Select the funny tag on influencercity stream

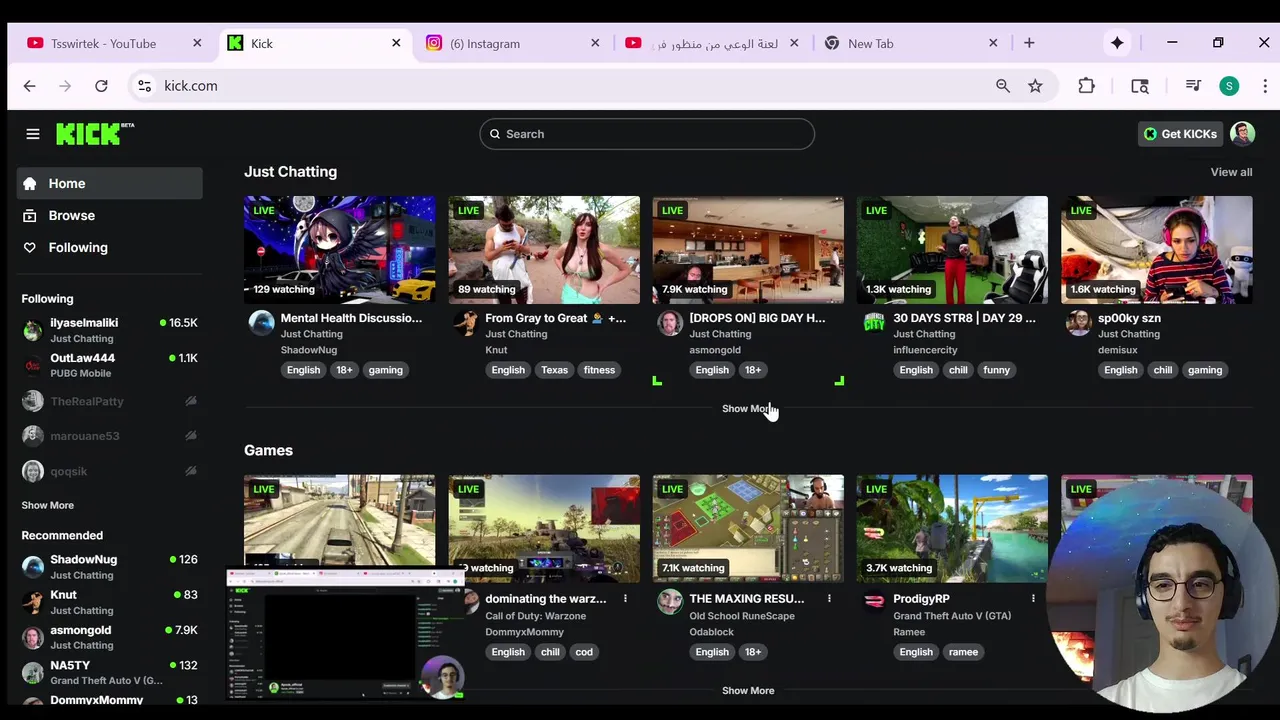(997, 370)
